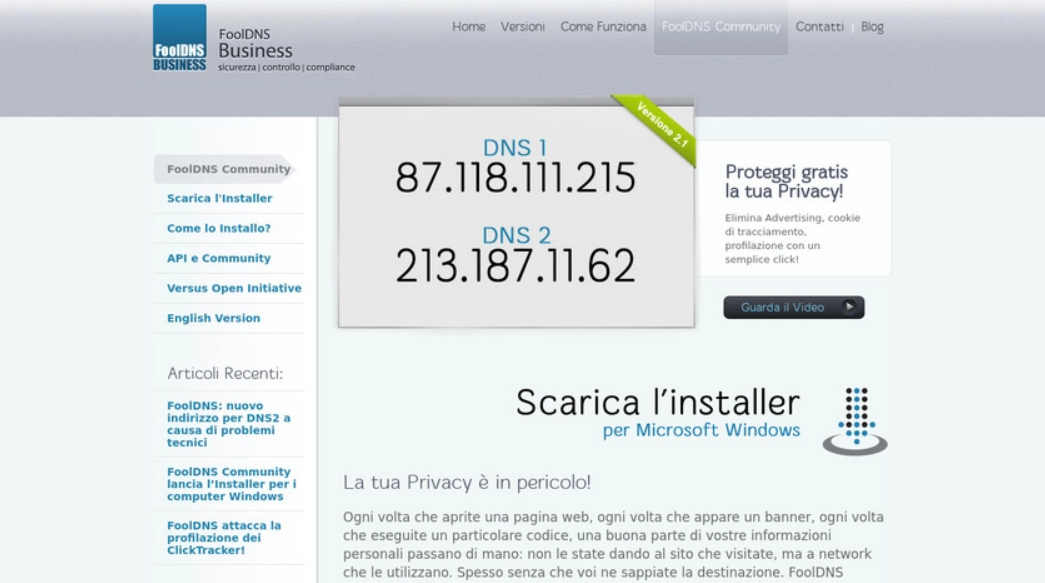Screen dimensions: 1045x583
Task: Select FoolDNS Community in the sidebar
Action: click(x=225, y=169)
